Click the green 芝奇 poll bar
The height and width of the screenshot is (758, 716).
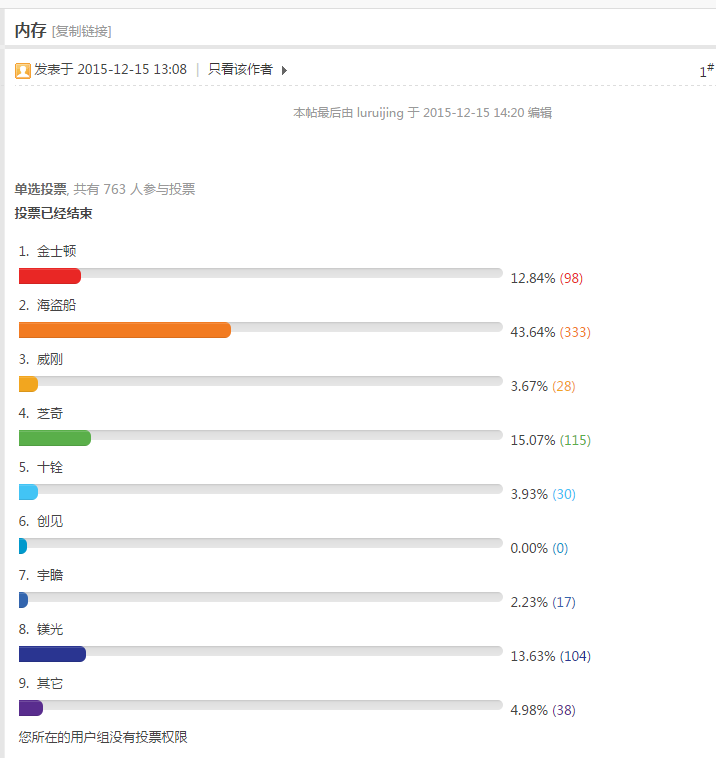tap(55, 438)
